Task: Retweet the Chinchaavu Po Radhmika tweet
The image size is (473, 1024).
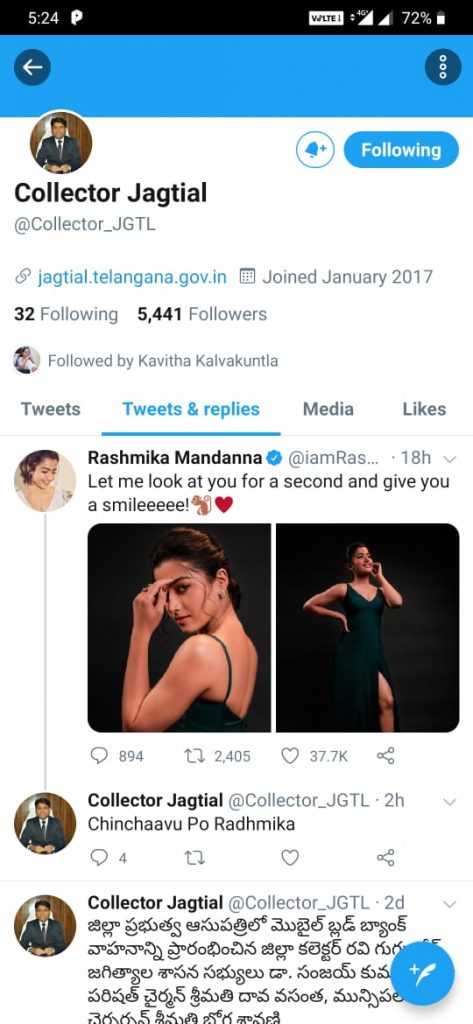Action: click(x=194, y=857)
